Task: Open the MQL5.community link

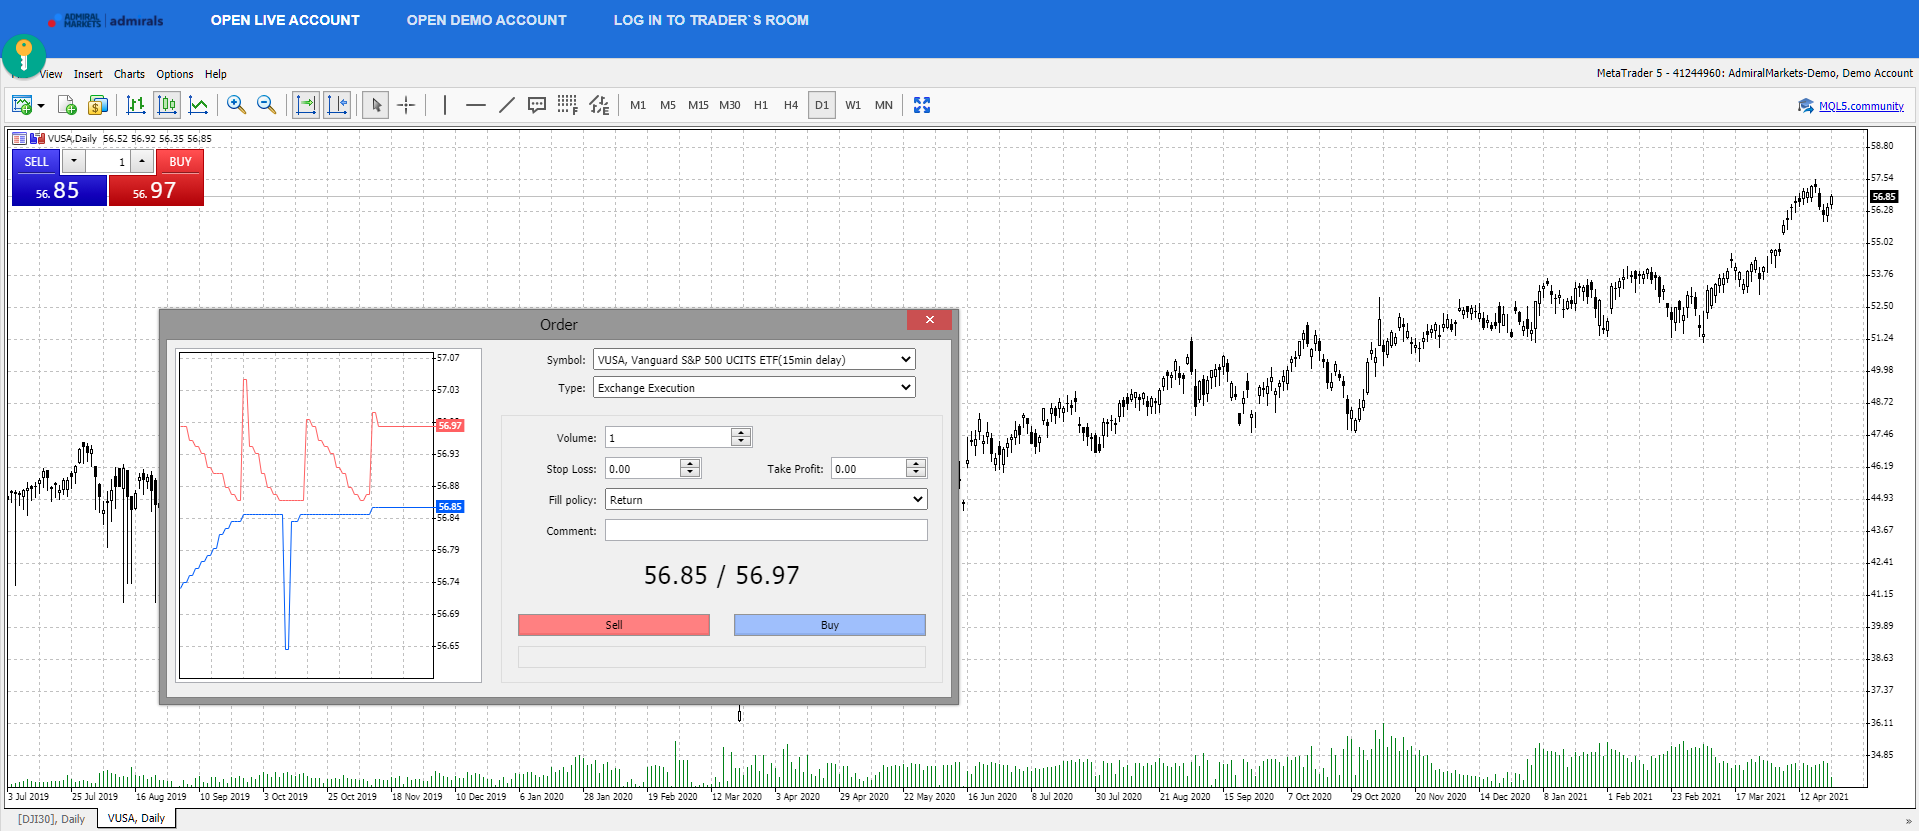Action: pyautogui.click(x=1861, y=106)
